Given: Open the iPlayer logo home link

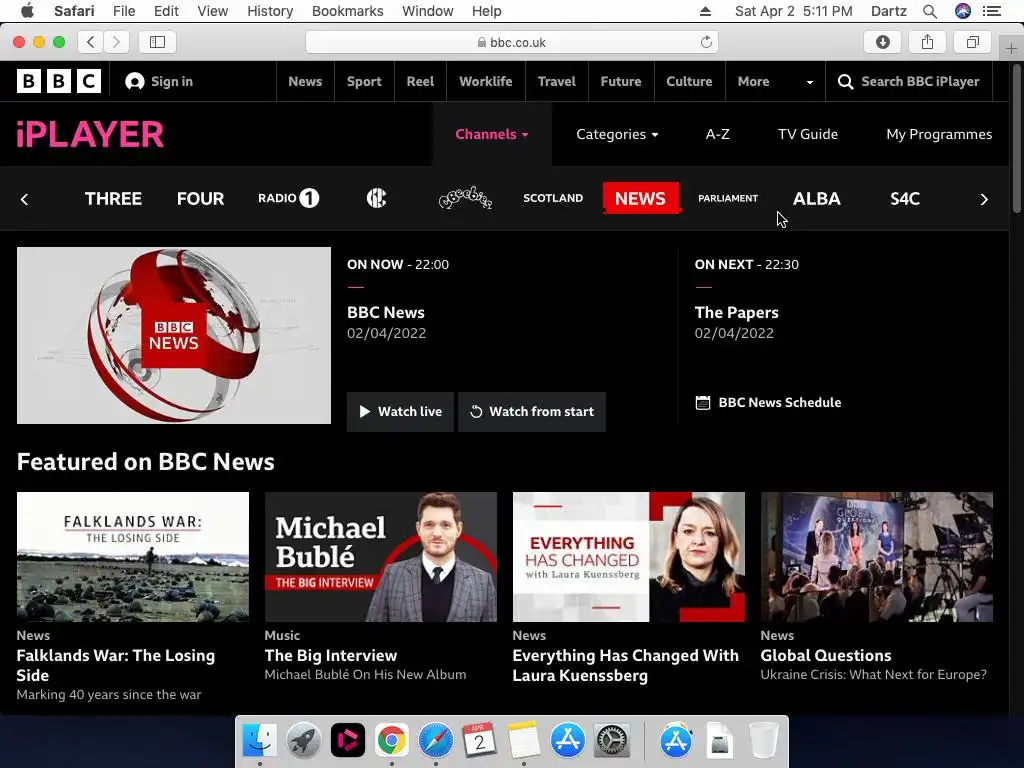Looking at the screenshot, I should pyautogui.click(x=90, y=134).
